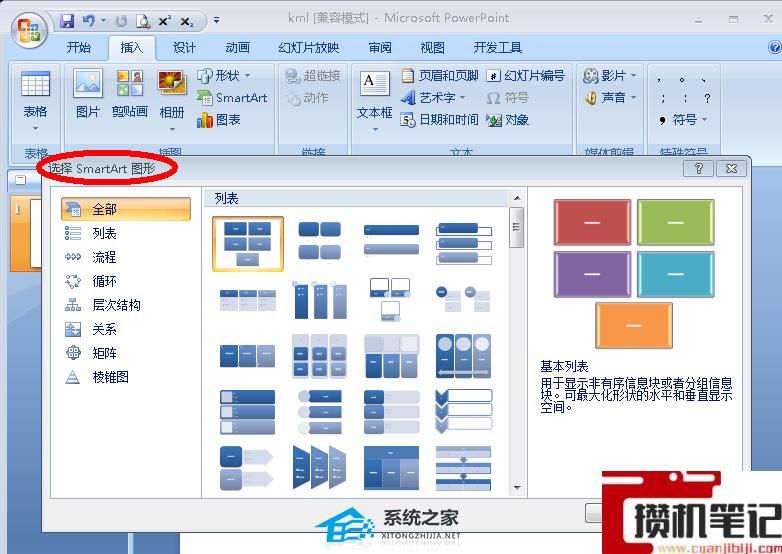Switch to the 开始 ribbon tab
The height and width of the screenshot is (554, 782).
79,47
